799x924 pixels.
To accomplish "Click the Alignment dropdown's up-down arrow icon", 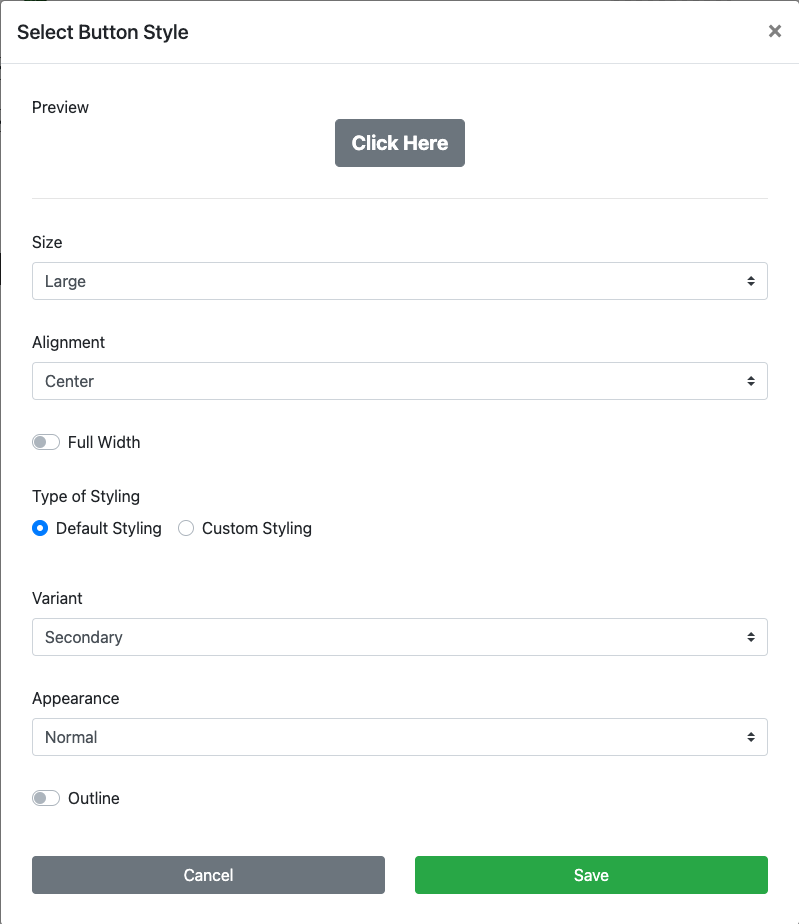I will (750, 382).
